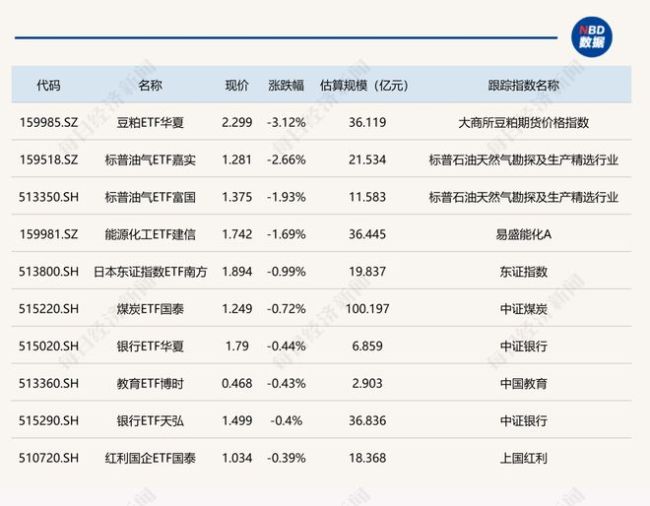Select code 159985.SZ
Screen dimensions: 650x506
click(x=49, y=123)
